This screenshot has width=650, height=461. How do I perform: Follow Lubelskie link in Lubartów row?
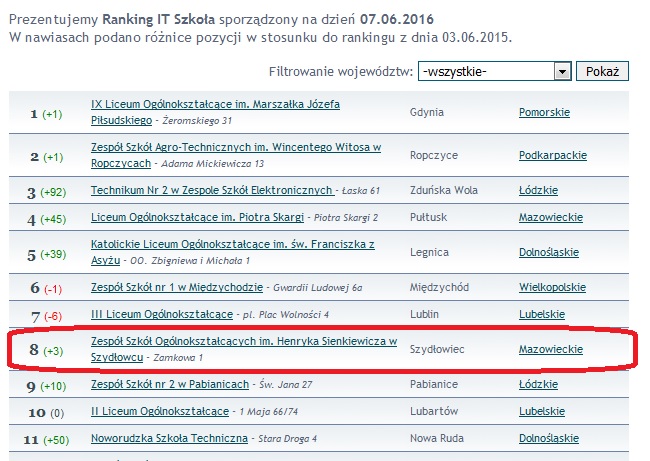(542, 411)
